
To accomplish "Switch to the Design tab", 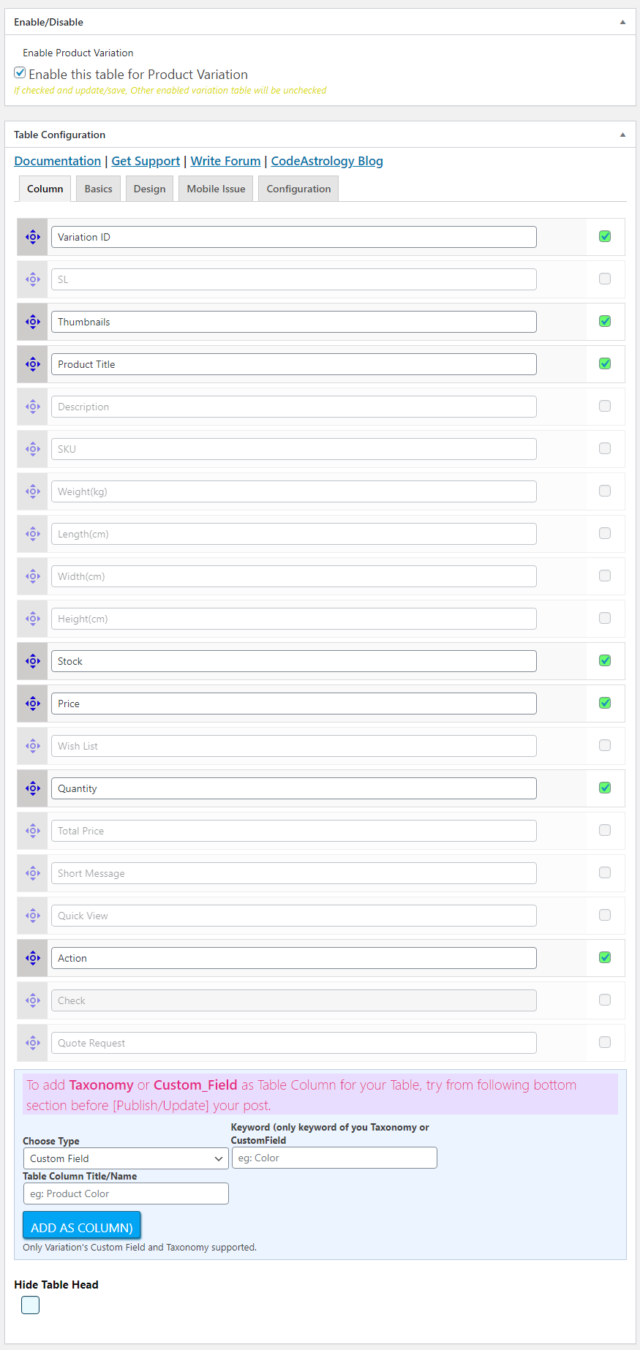I will click(x=149, y=189).
